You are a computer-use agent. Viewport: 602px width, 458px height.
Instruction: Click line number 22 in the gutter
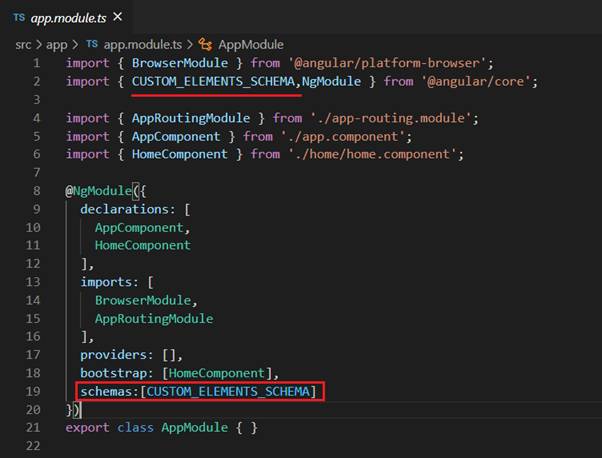coord(33,446)
